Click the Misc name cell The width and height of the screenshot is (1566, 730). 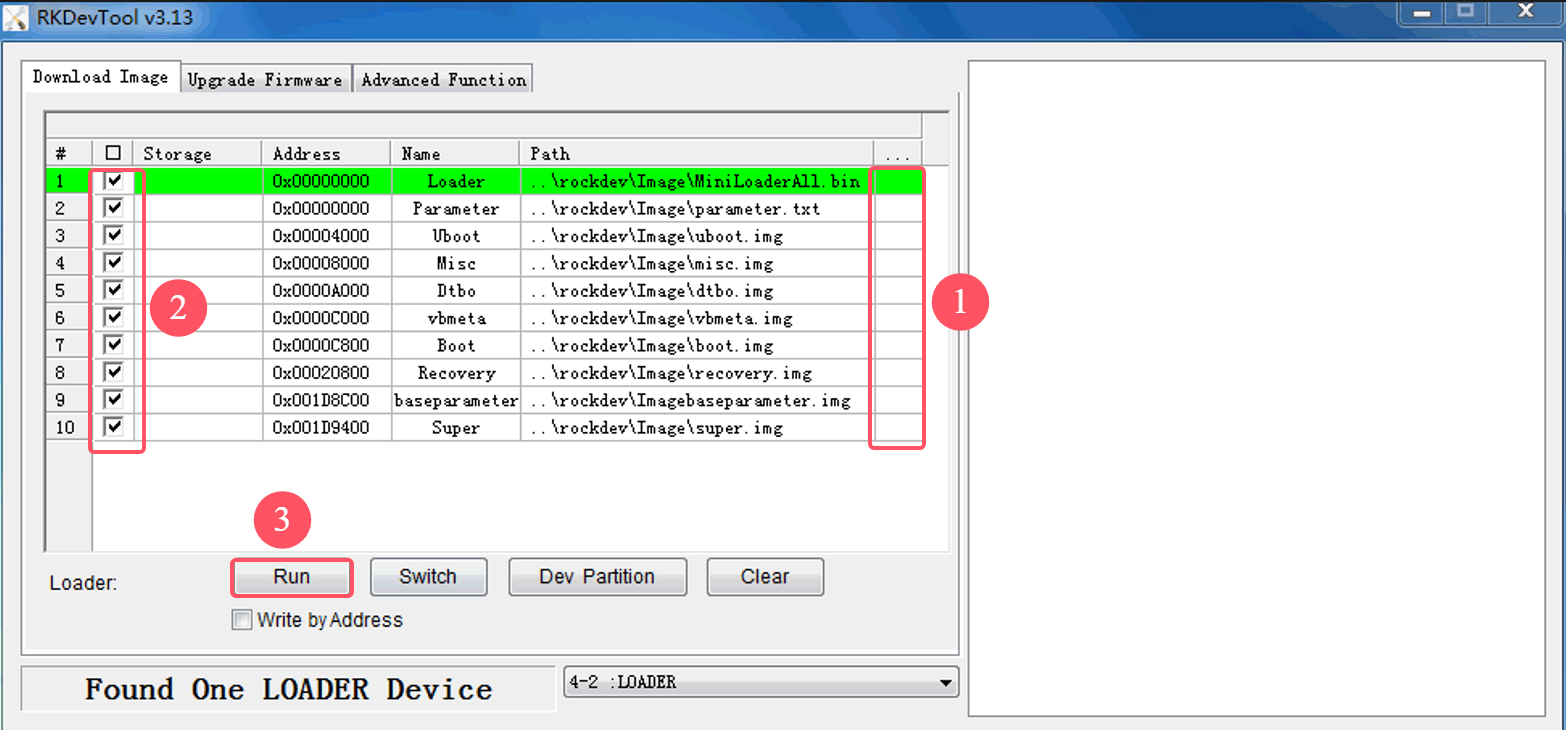click(455, 263)
